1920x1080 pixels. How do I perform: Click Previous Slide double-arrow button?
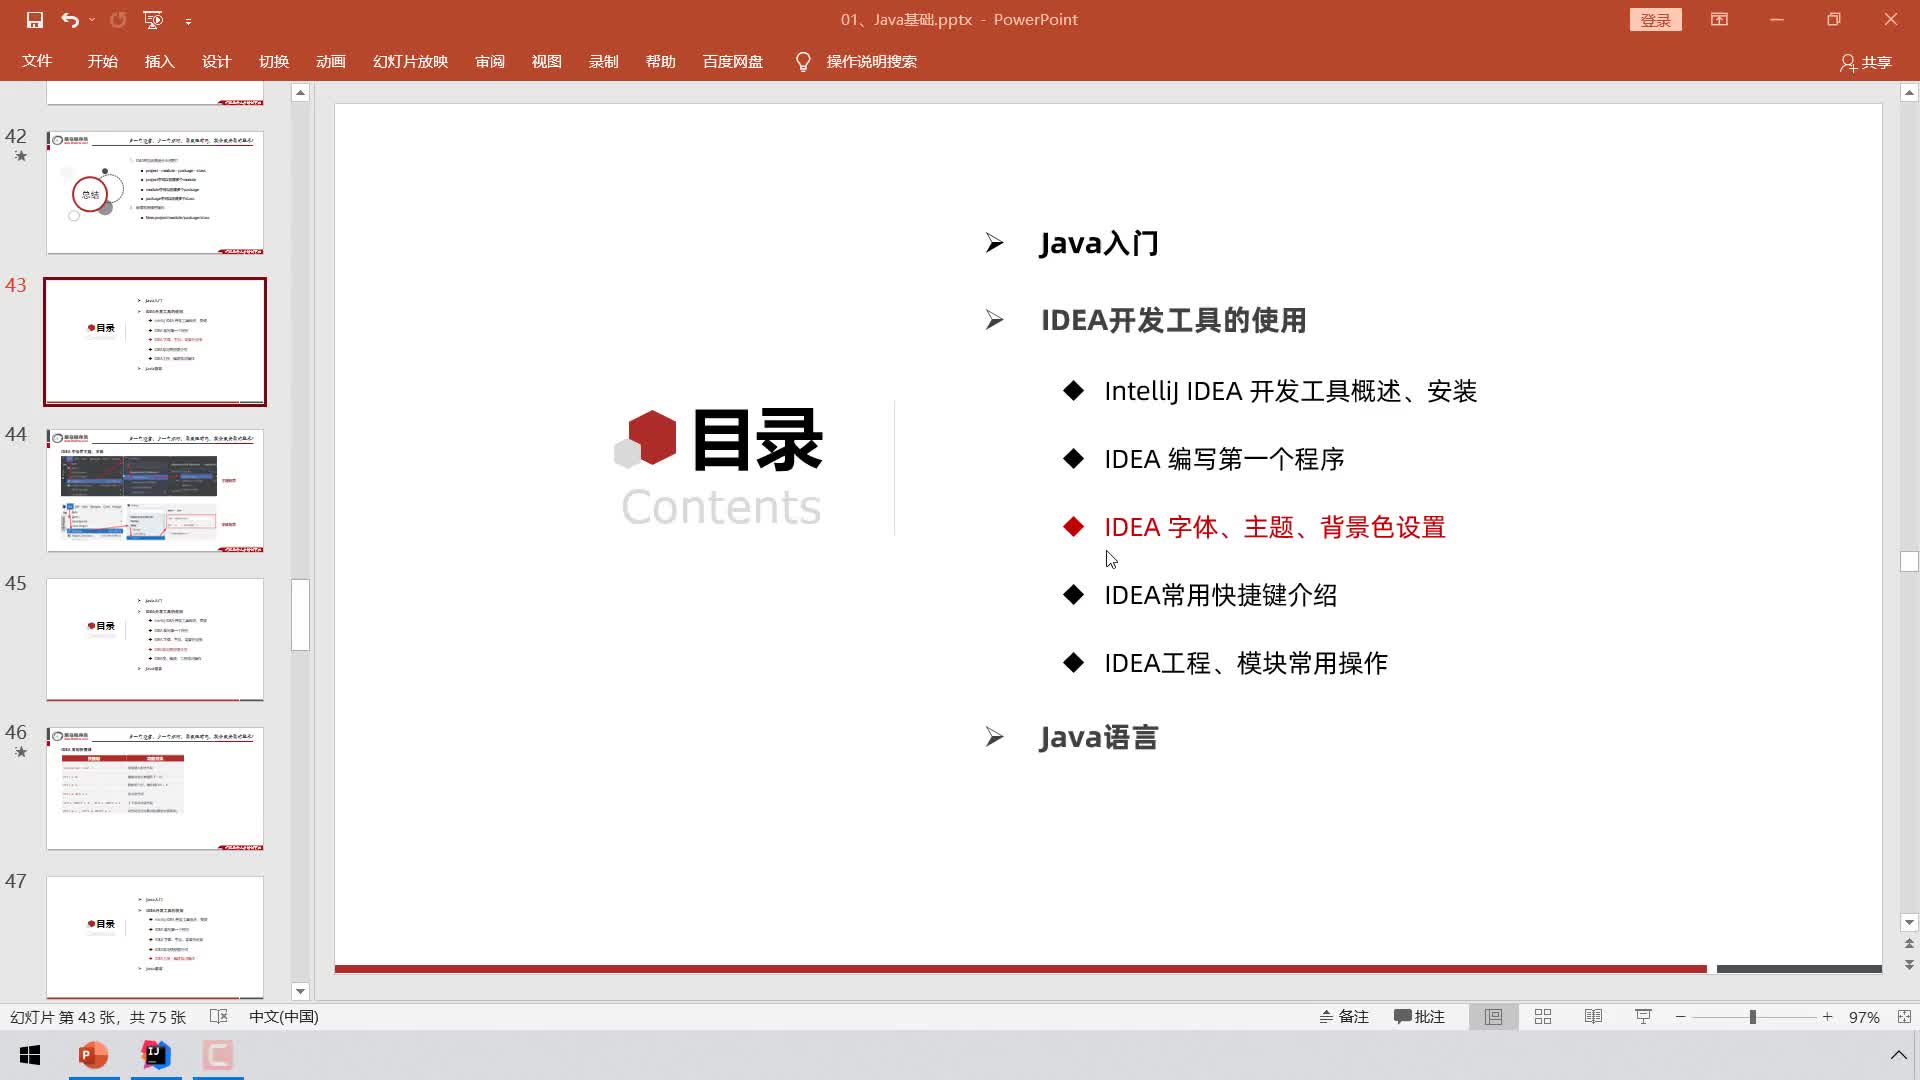coord(1909,944)
